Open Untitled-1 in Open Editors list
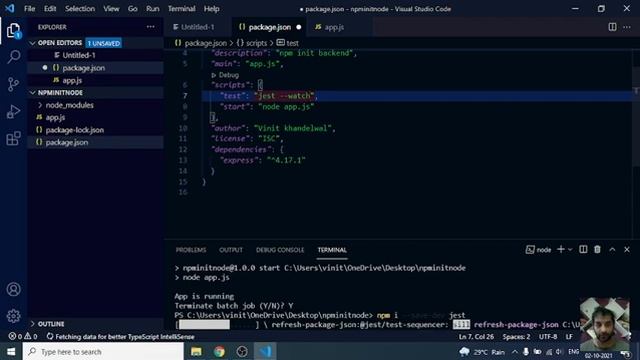Image resolution: width=640 pixels, height=360 pixels. (78, 55)
